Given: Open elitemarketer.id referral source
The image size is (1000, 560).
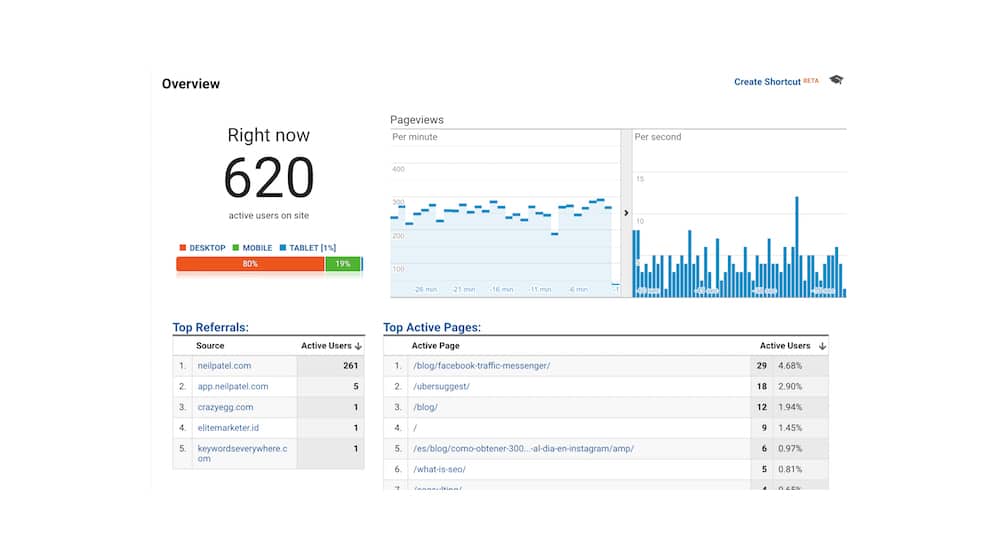Looking at the screenshot, I should pyautogui.click(x=228, y=428).
